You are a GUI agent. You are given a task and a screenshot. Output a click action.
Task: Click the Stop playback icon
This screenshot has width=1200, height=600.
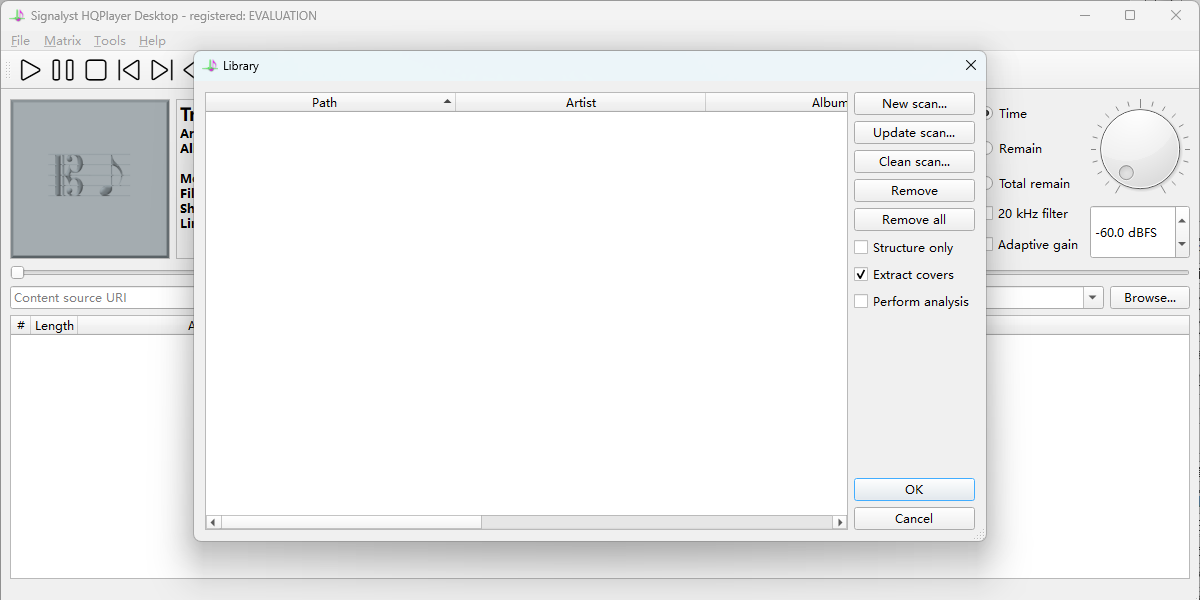(96, 70)
